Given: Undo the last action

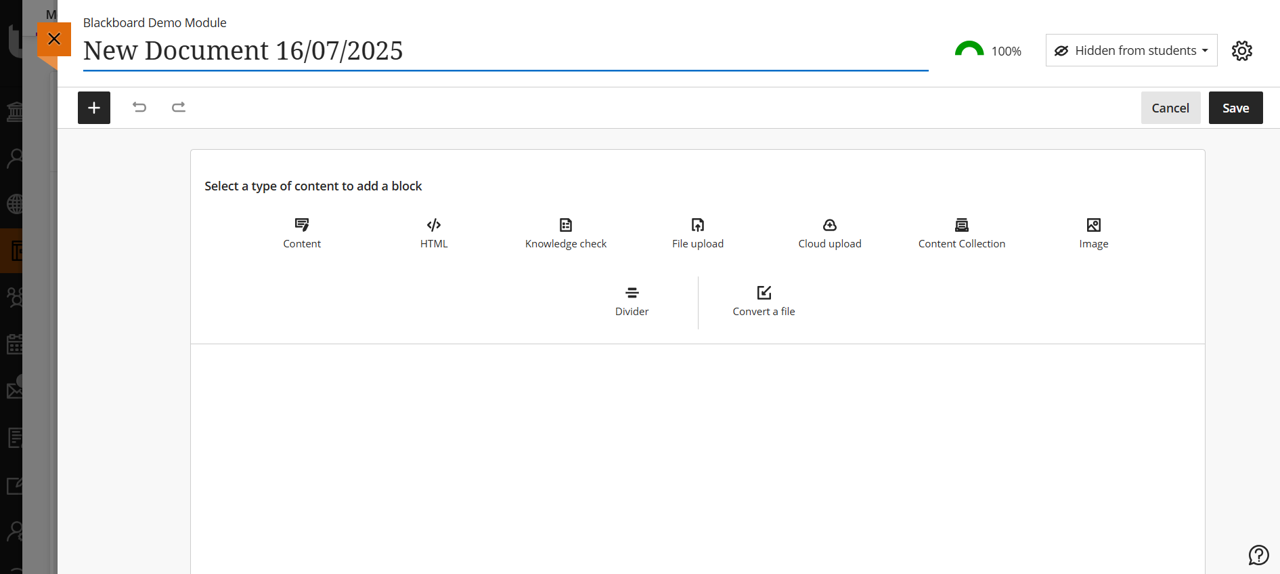Looking at the screenshot, I should pyautogui.click(x=139, y=107).
